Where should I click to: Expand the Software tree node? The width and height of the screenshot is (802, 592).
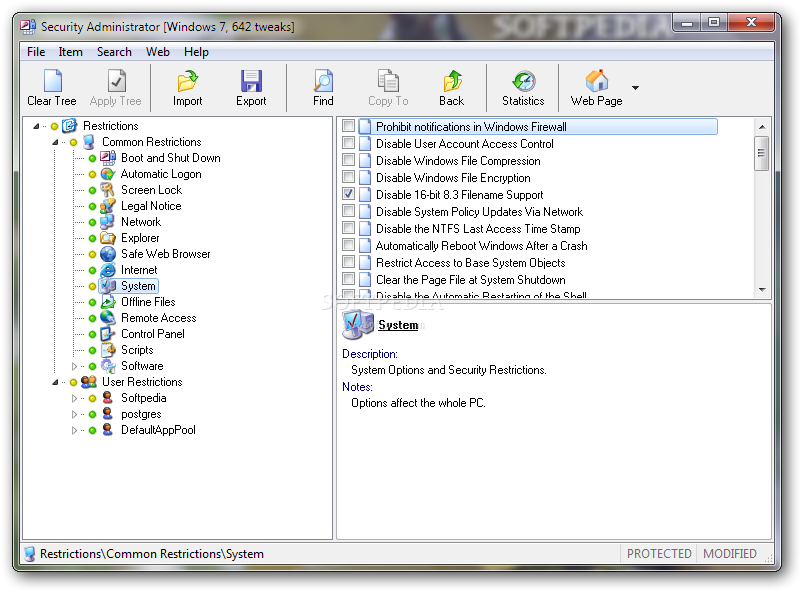tap(74, 366)
